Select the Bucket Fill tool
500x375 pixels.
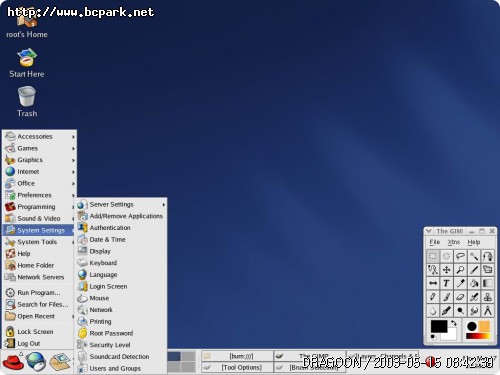(474, 283)
